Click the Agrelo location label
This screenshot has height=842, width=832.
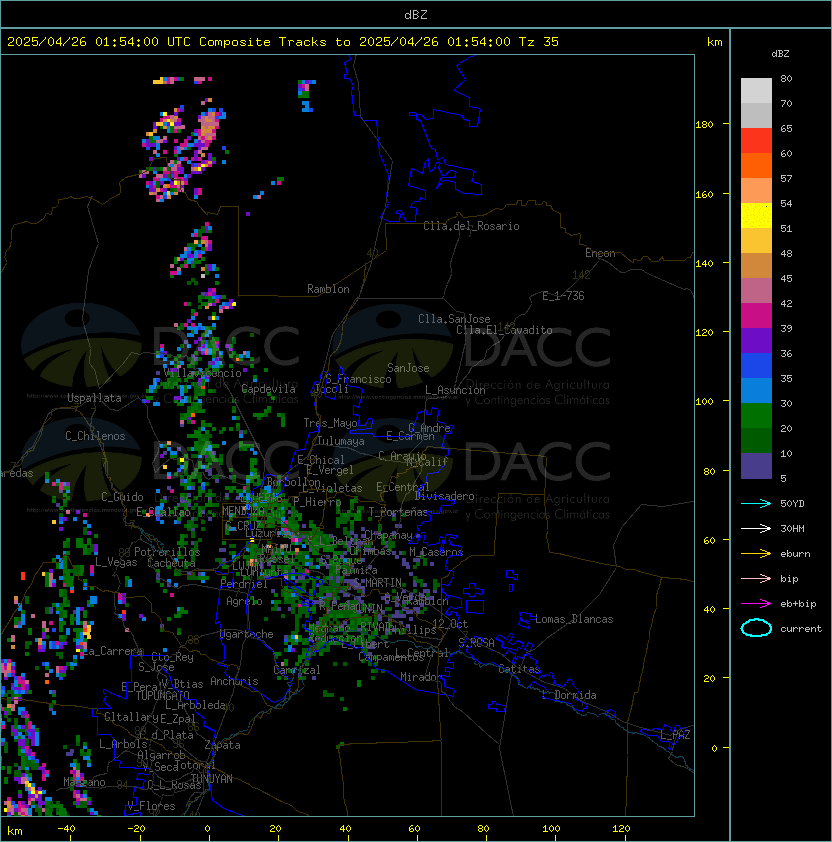(244, 601)
